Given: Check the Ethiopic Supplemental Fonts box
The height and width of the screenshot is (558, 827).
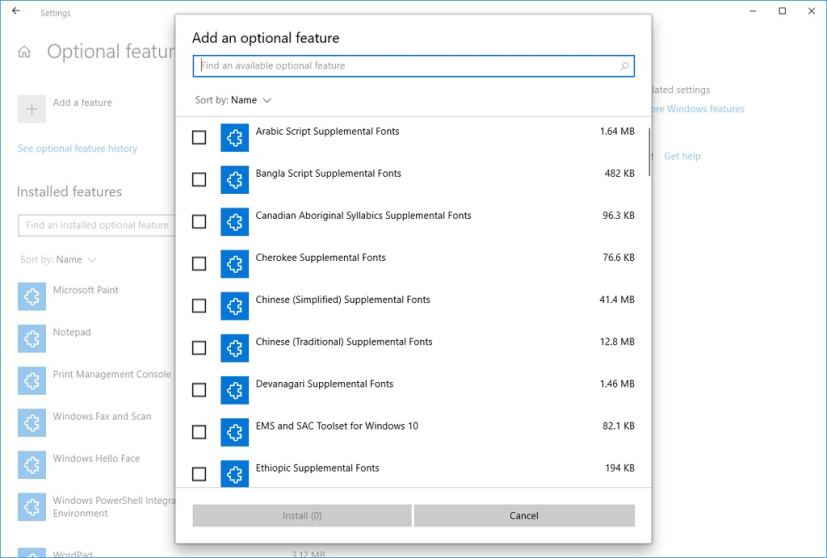Looking at the screenshot, I should click(x=199, y=474).
